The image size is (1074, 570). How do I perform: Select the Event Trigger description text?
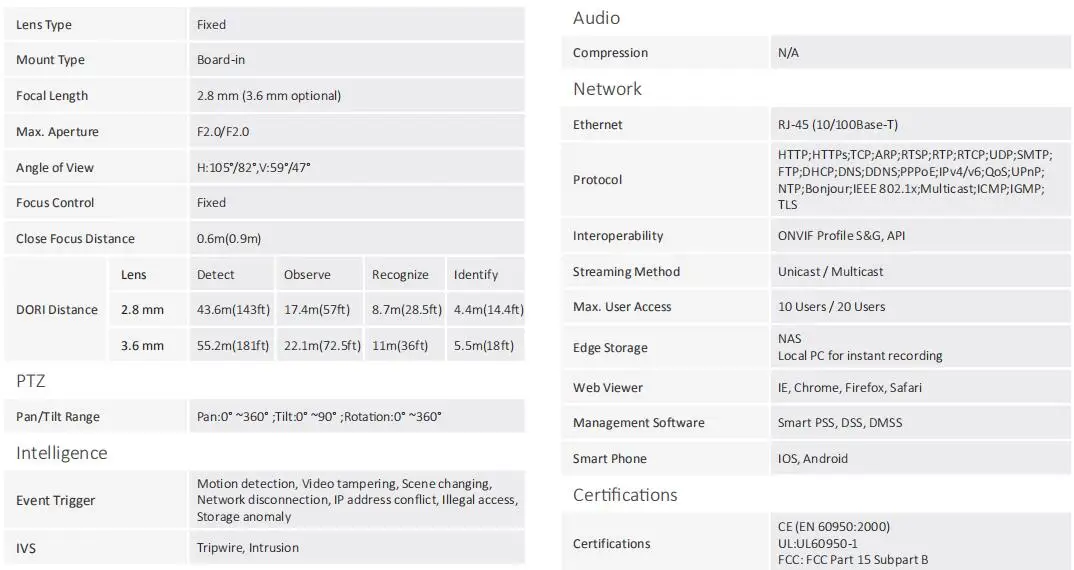[x=358, y=500]
